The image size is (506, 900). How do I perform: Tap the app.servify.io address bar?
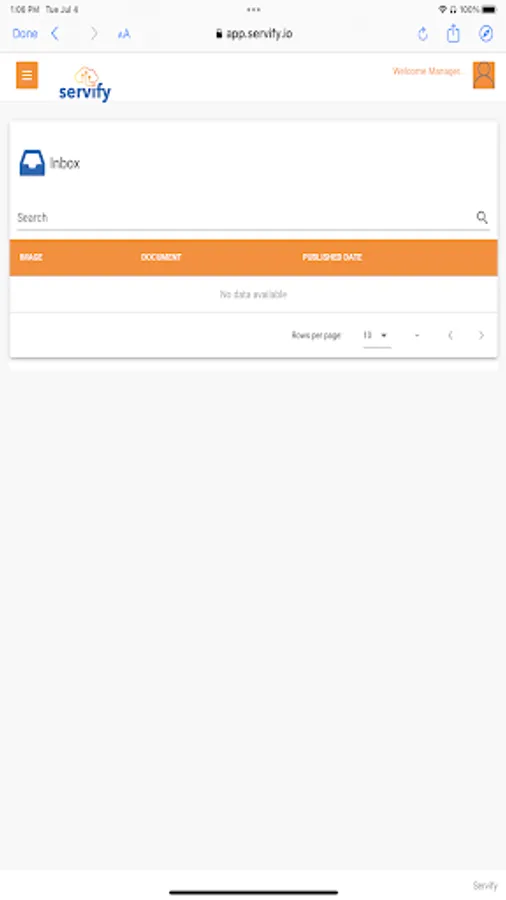254,33
